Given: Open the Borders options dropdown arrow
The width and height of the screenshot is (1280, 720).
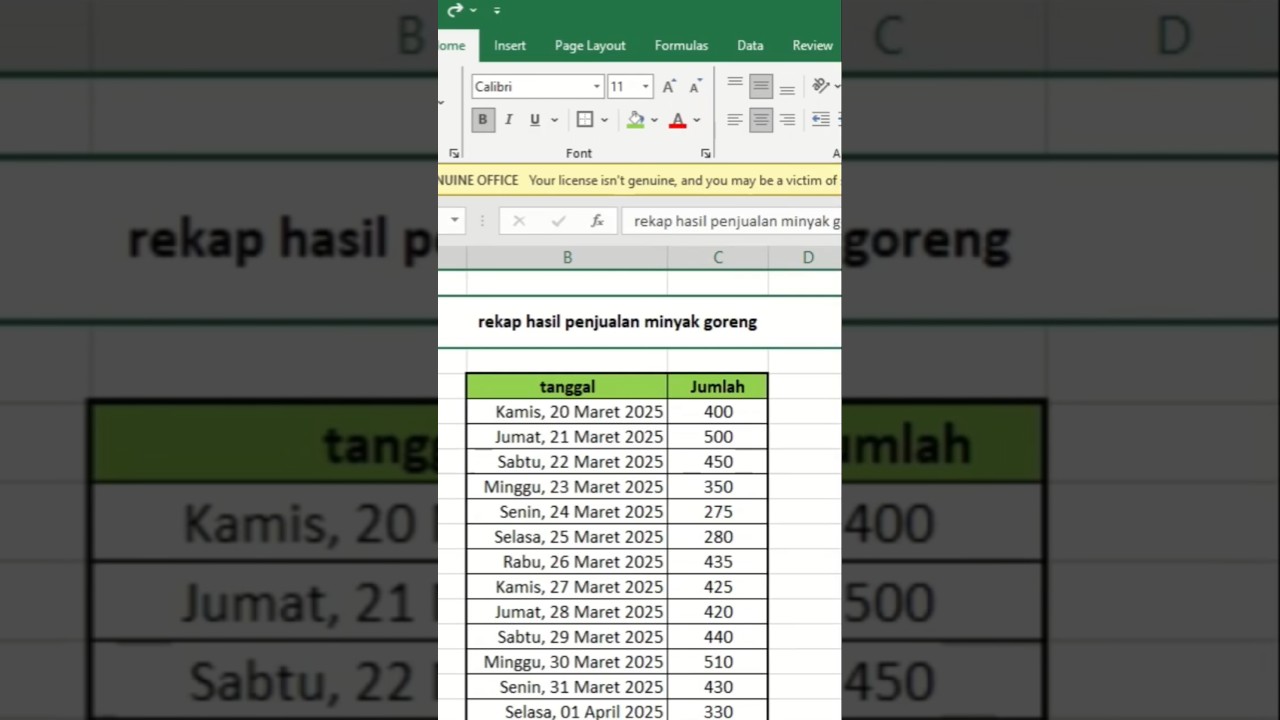Looking at the screenshot, I should point(604,120).
